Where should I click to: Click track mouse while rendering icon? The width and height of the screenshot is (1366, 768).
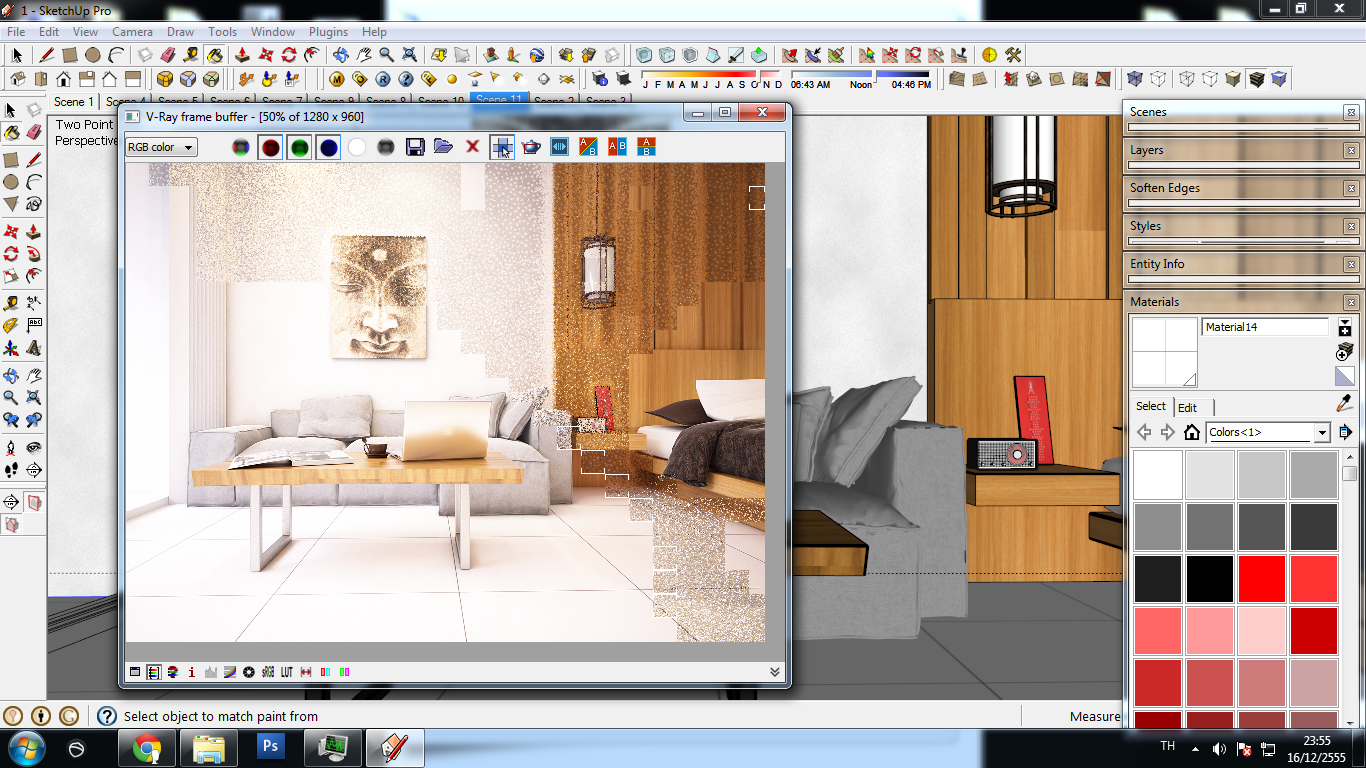(x=502, y=147)
